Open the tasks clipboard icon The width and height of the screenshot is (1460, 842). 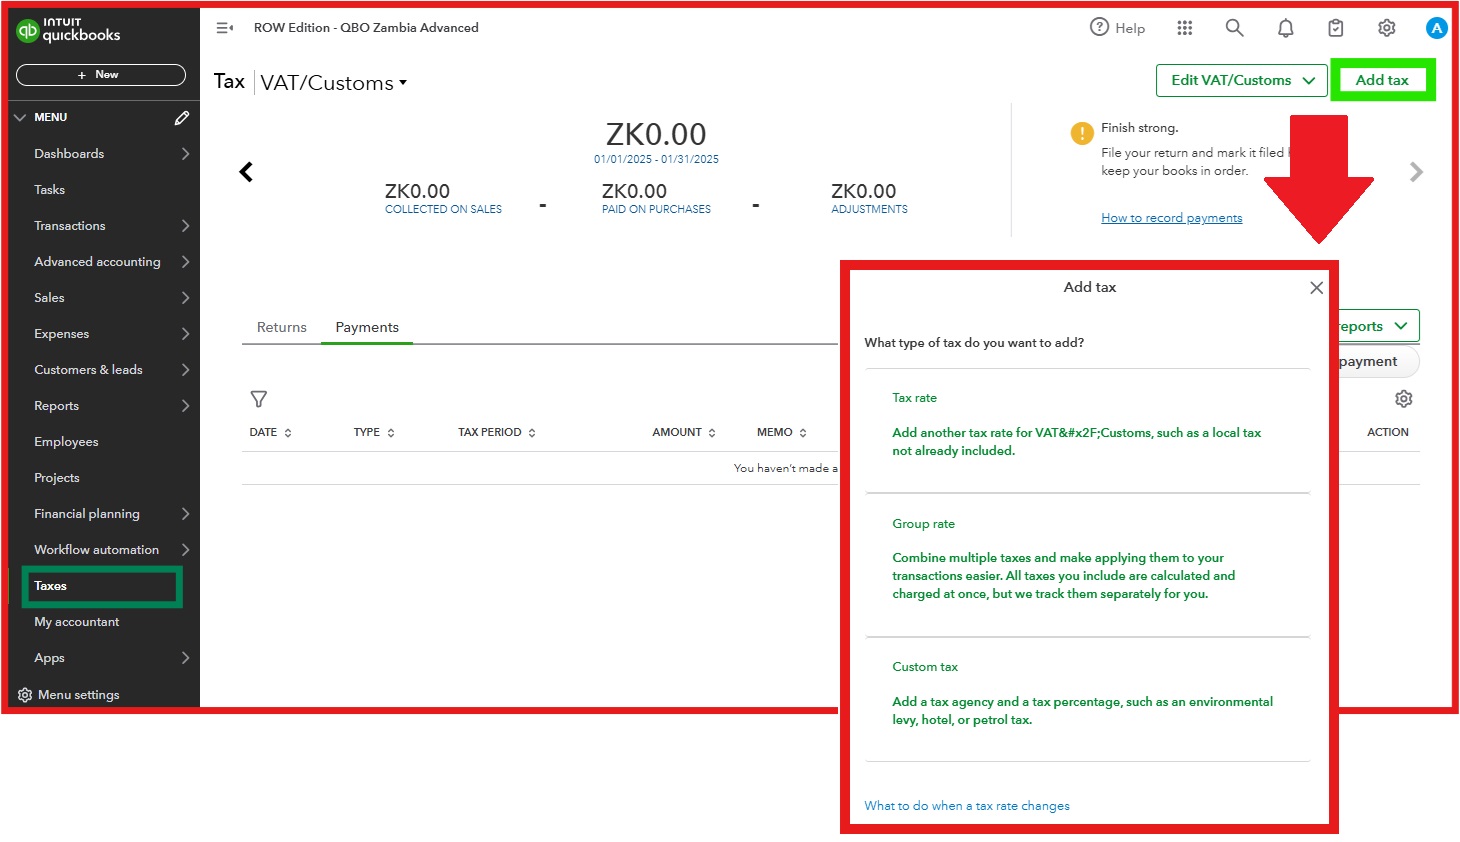[1336, 28]
